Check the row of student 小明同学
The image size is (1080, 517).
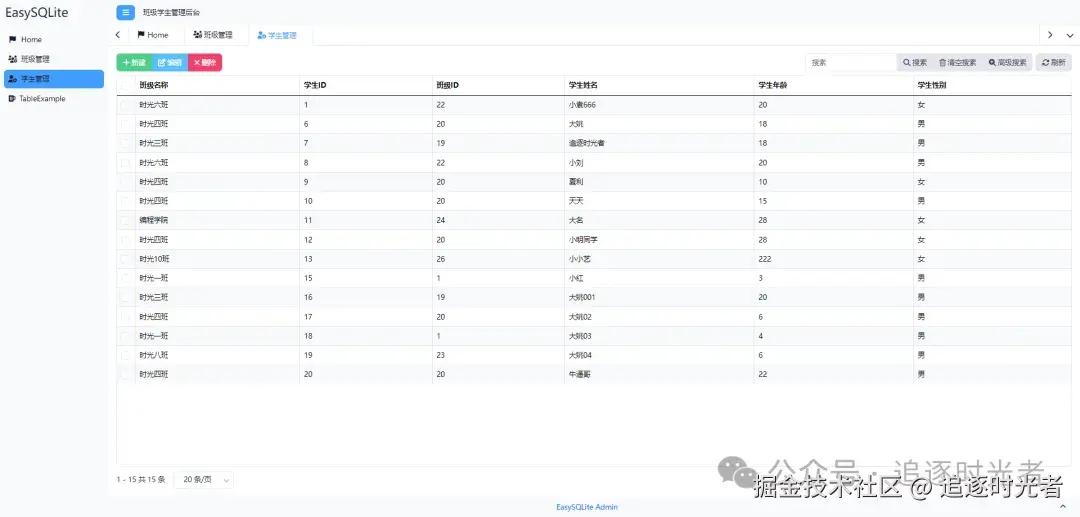pos(125,240)
